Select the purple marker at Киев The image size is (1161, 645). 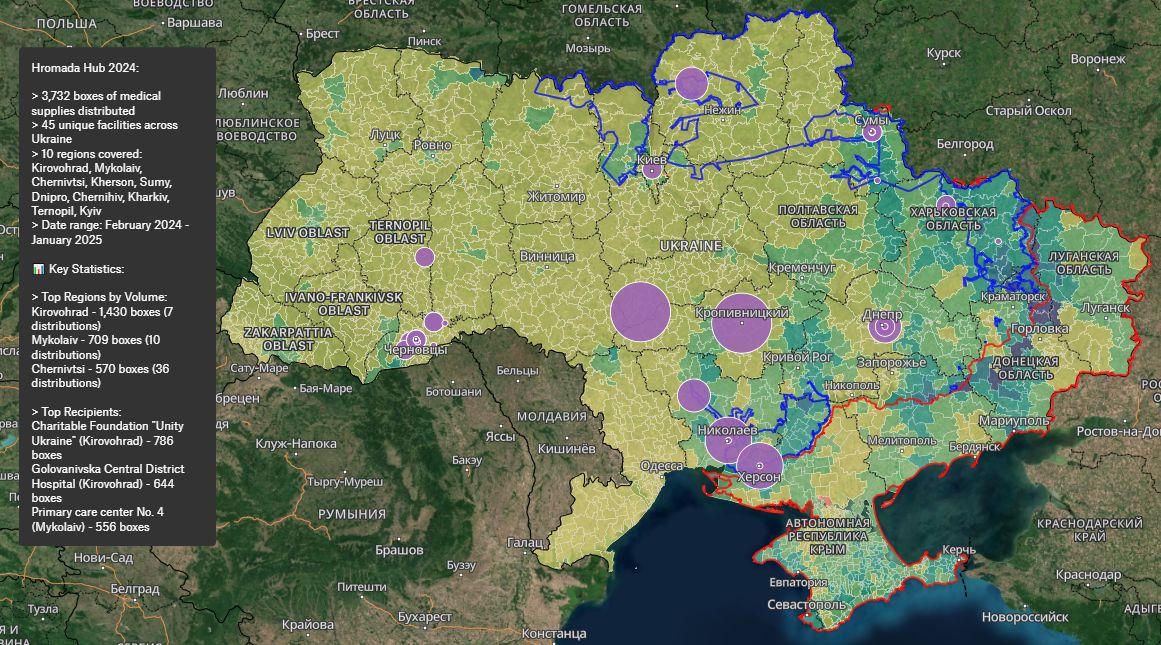coord(652,170)
